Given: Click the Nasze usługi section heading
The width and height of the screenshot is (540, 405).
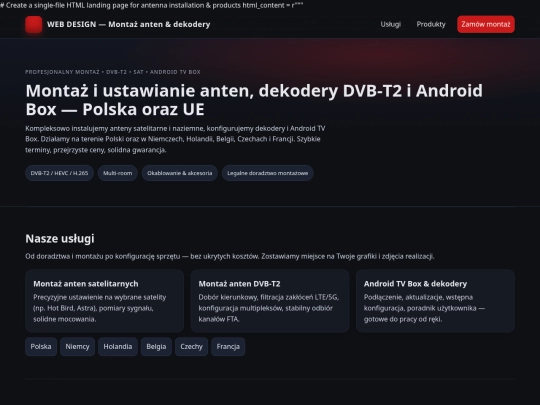Looking at the screenshot, I should (x=60, y=239).
